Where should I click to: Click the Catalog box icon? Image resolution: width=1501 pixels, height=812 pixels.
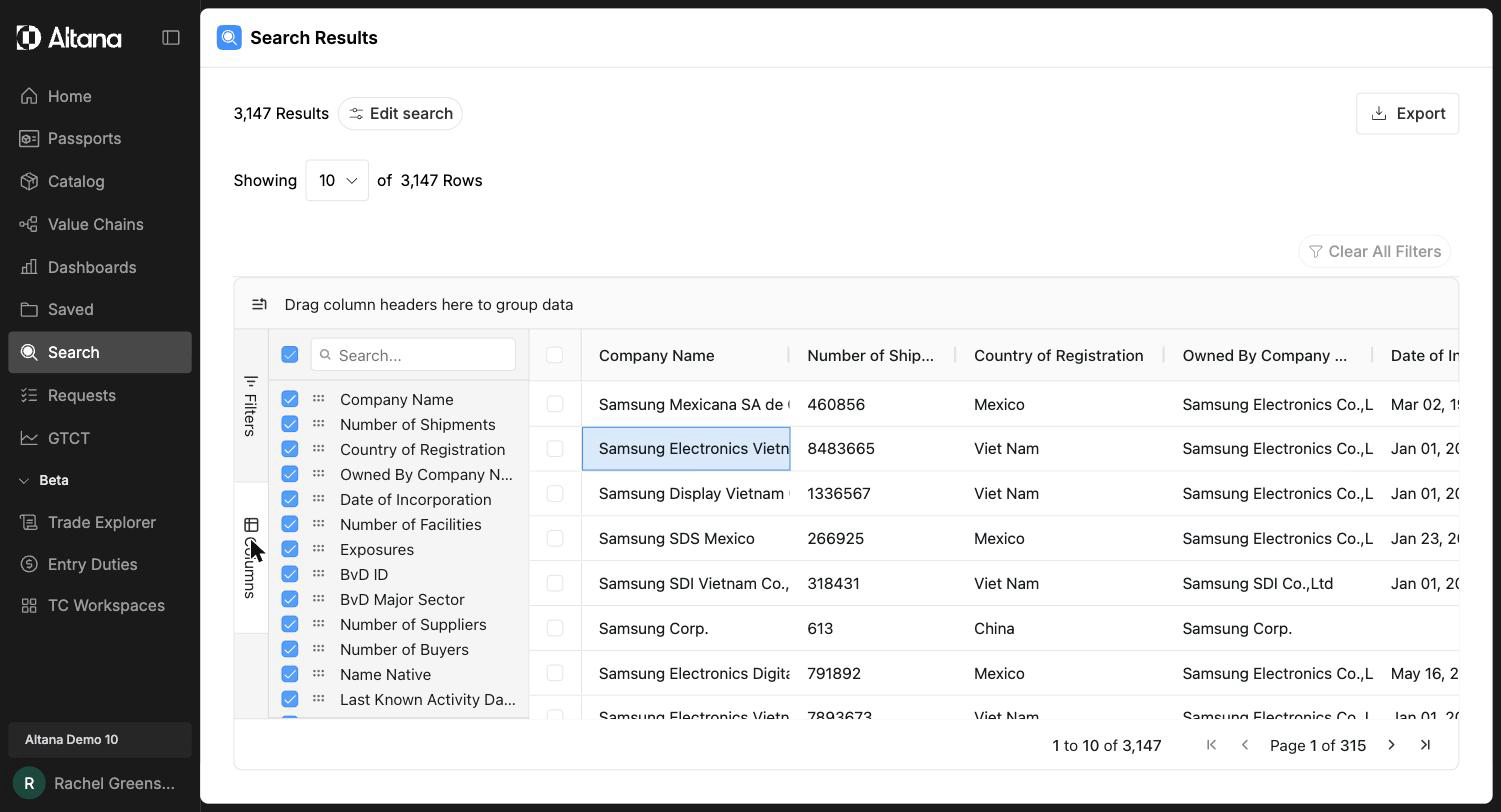[x=29, y=181]
